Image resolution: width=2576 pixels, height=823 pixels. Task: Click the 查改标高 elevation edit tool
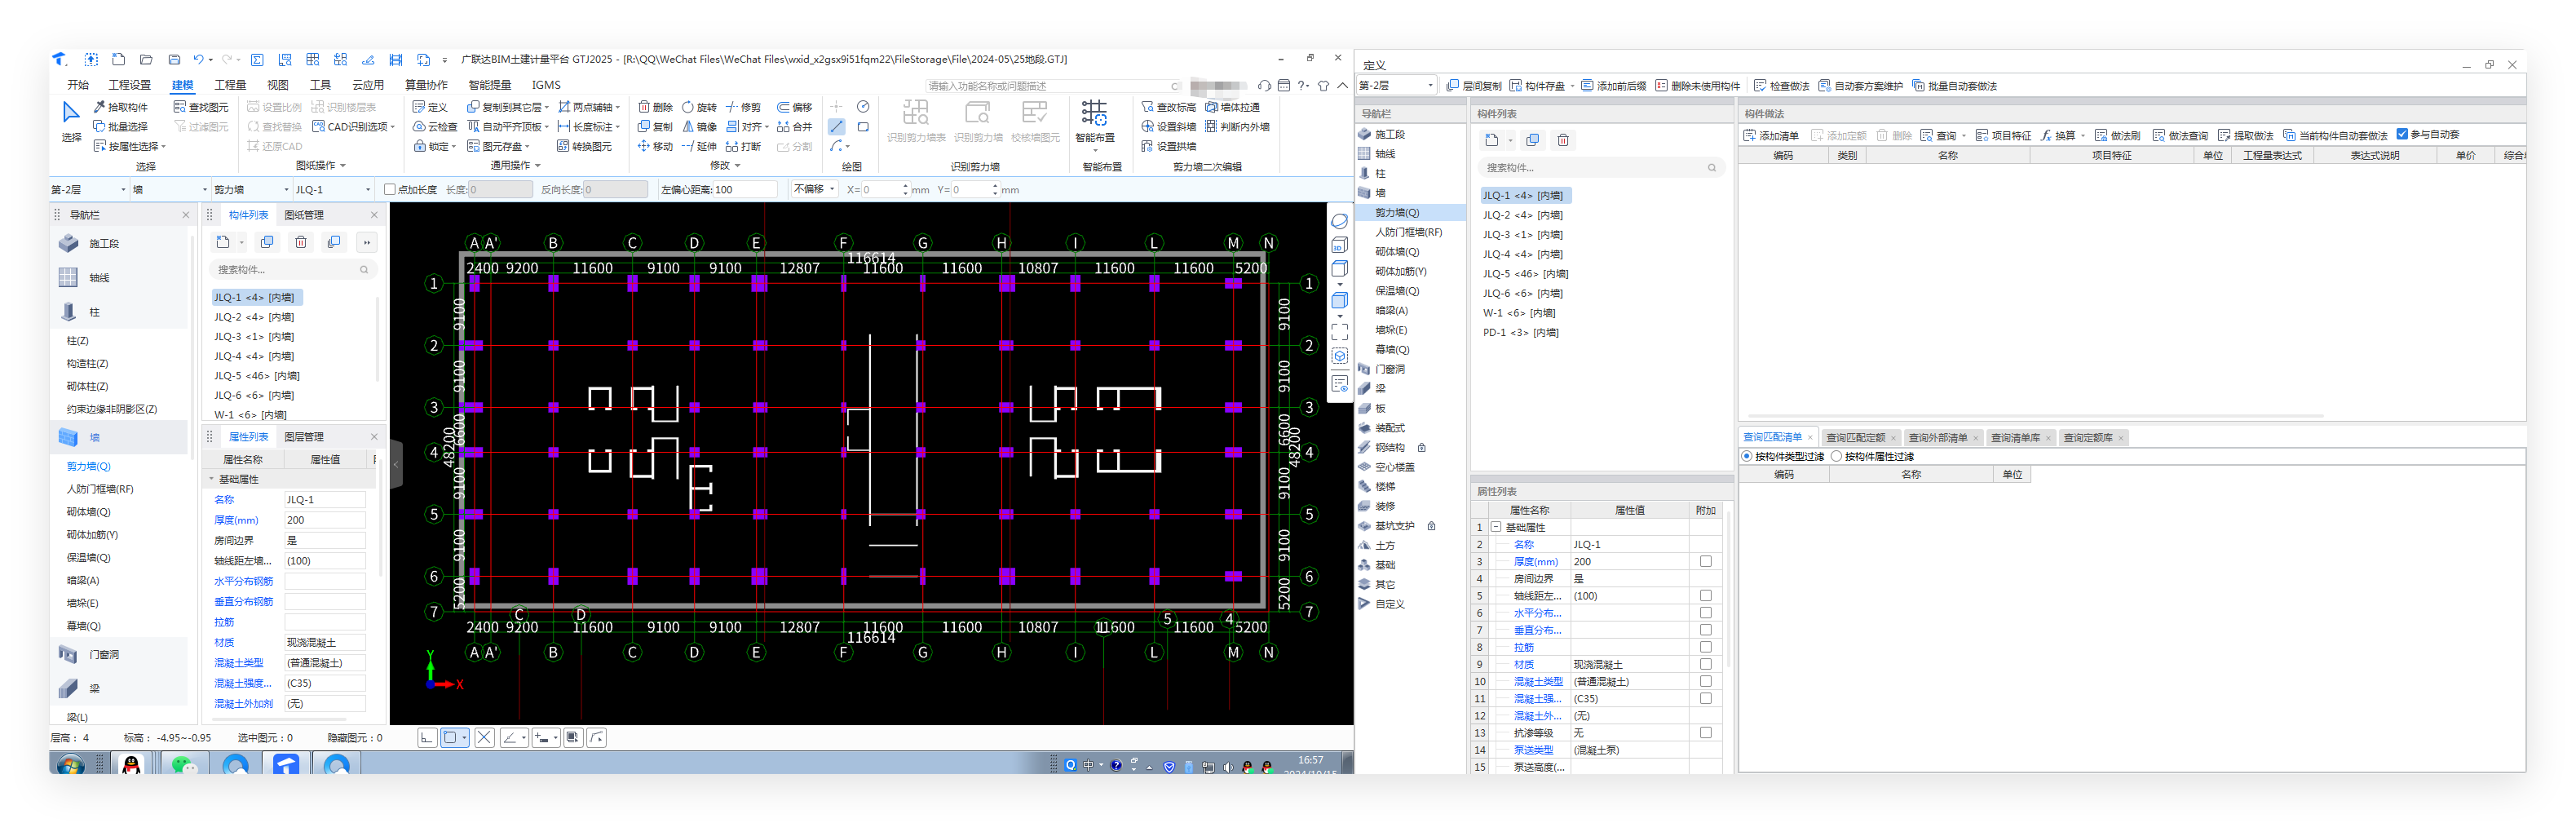point(1168,107)
